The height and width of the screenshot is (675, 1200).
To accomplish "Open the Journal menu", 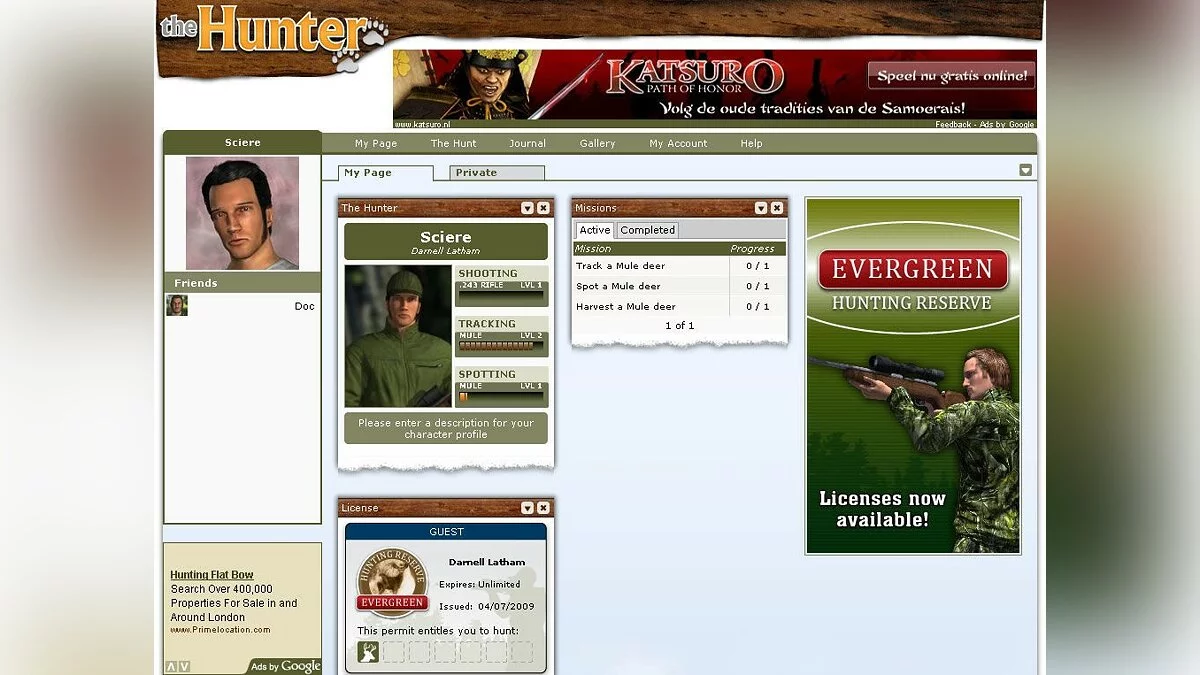I will 527,144.
